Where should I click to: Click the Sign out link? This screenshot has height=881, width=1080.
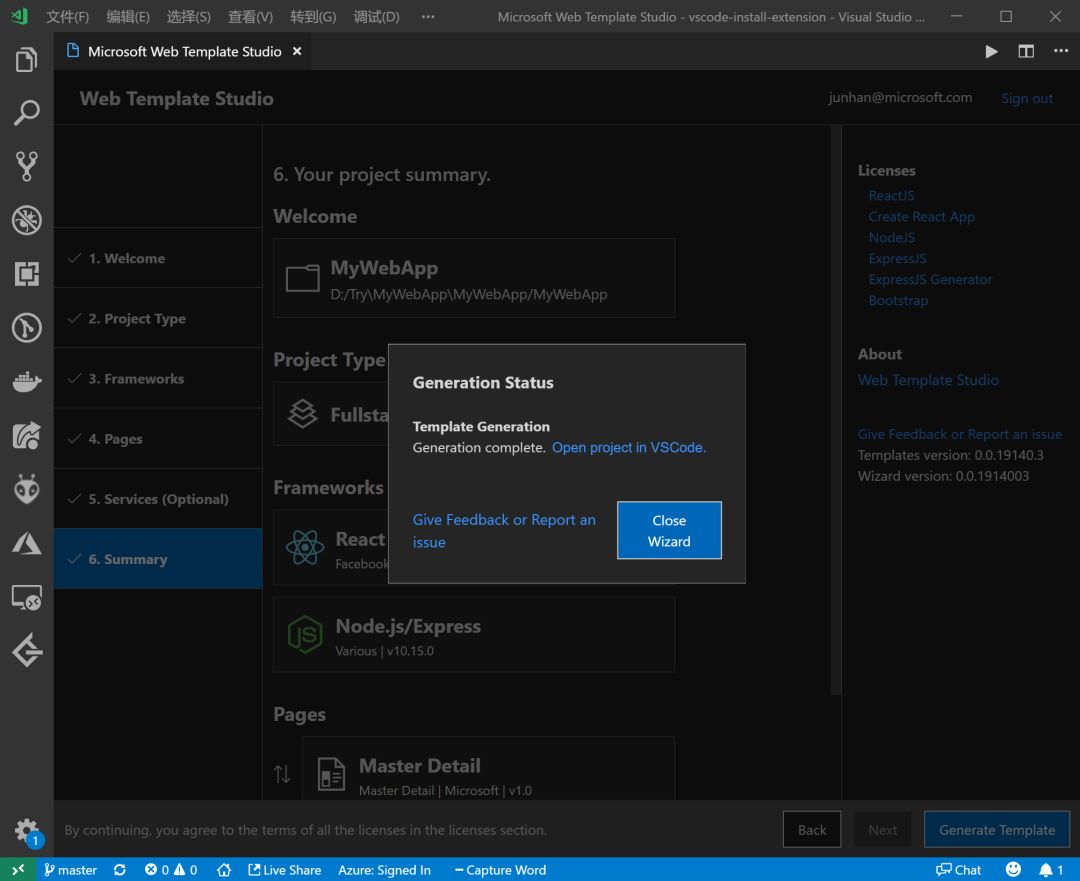coord(1026,99)
